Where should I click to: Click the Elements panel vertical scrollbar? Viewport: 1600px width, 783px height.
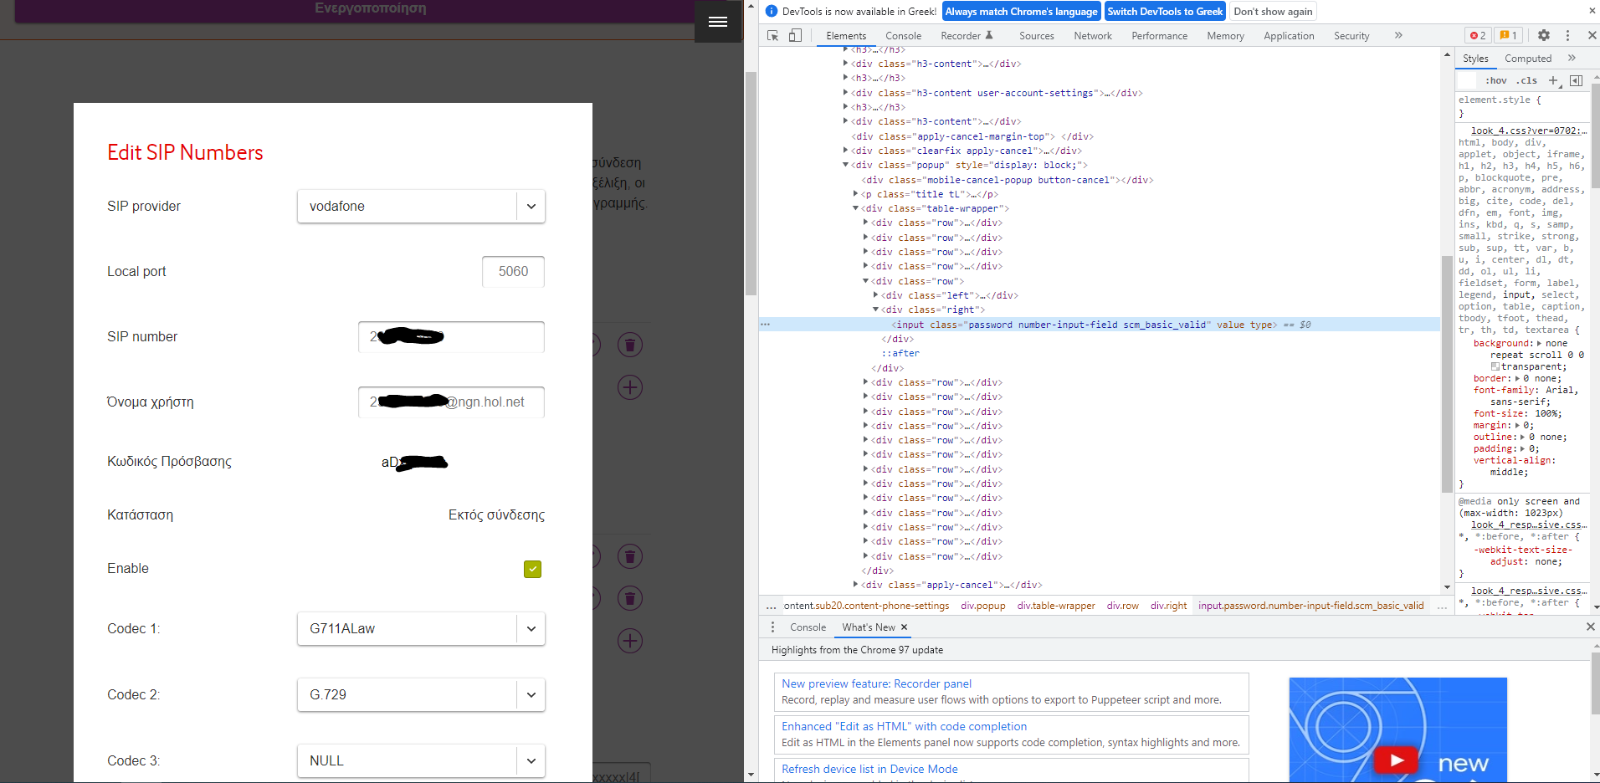point(1446,374)
